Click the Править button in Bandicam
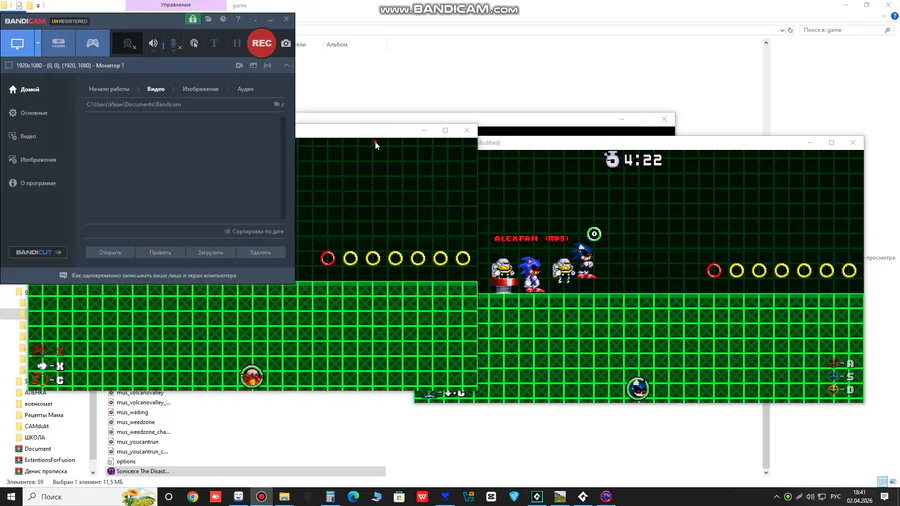Viewport: 900px width, 506px height. tap(160, 252)
